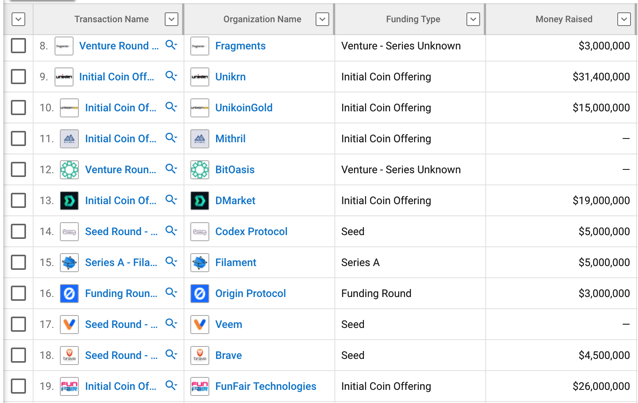The height and width of the screenshot is (403, 638).
Task: Open the Filament organization link
Action: pos(236,263)
